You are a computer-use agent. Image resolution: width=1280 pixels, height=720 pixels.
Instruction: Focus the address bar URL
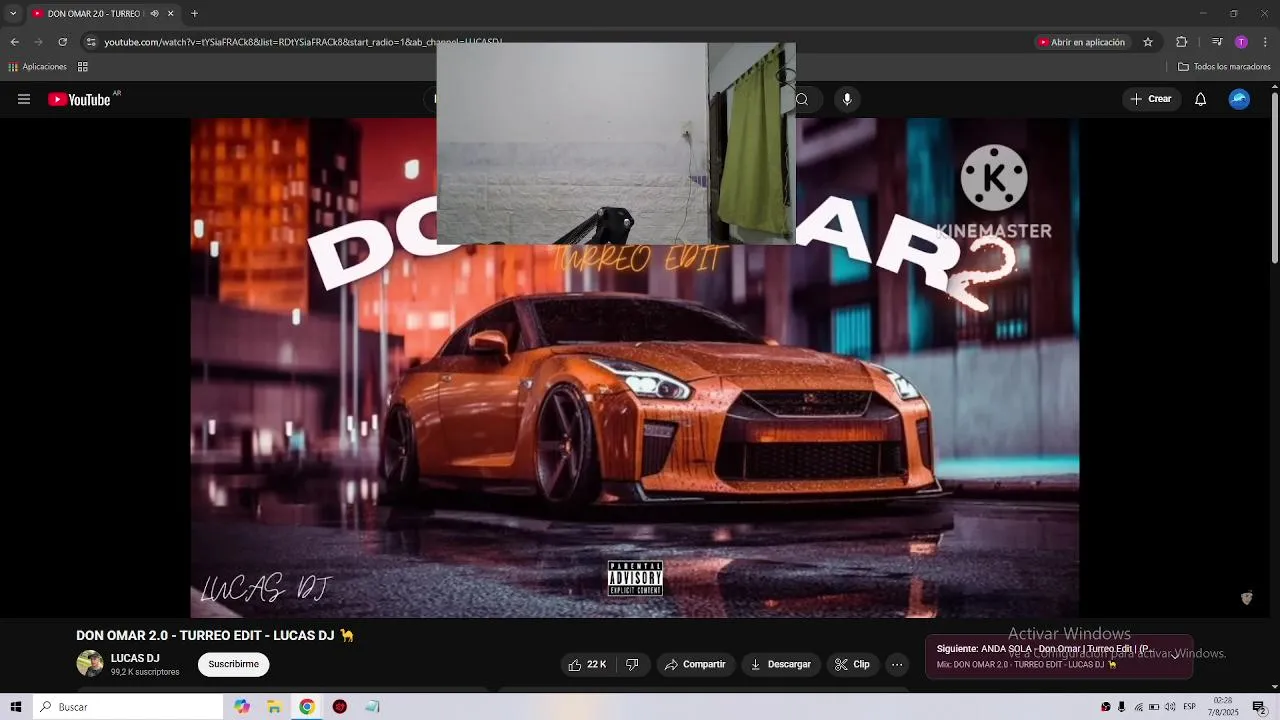303,42
